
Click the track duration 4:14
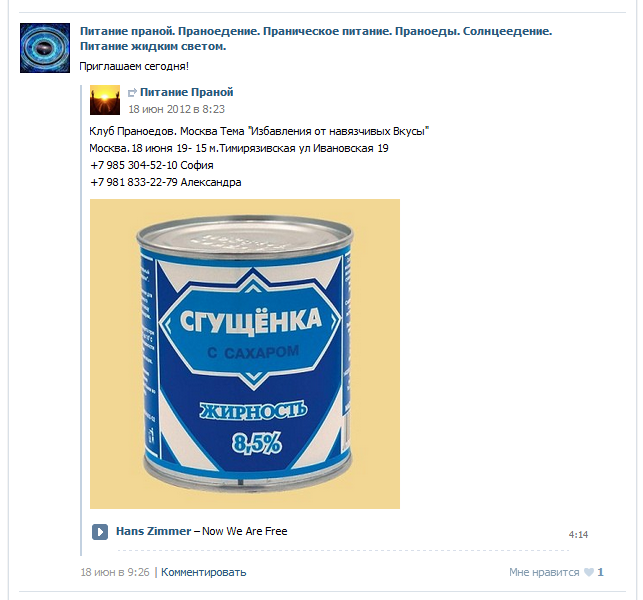[578, 534]
